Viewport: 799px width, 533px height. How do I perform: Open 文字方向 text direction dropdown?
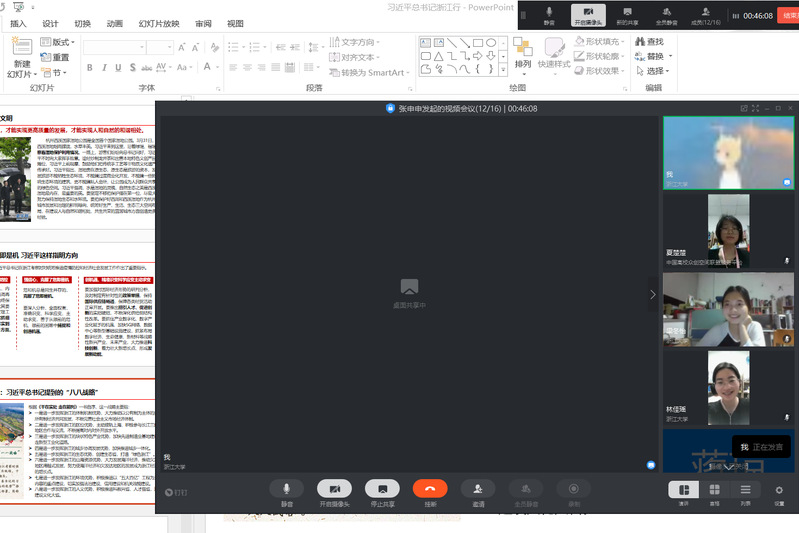click(x=355, y=42)
